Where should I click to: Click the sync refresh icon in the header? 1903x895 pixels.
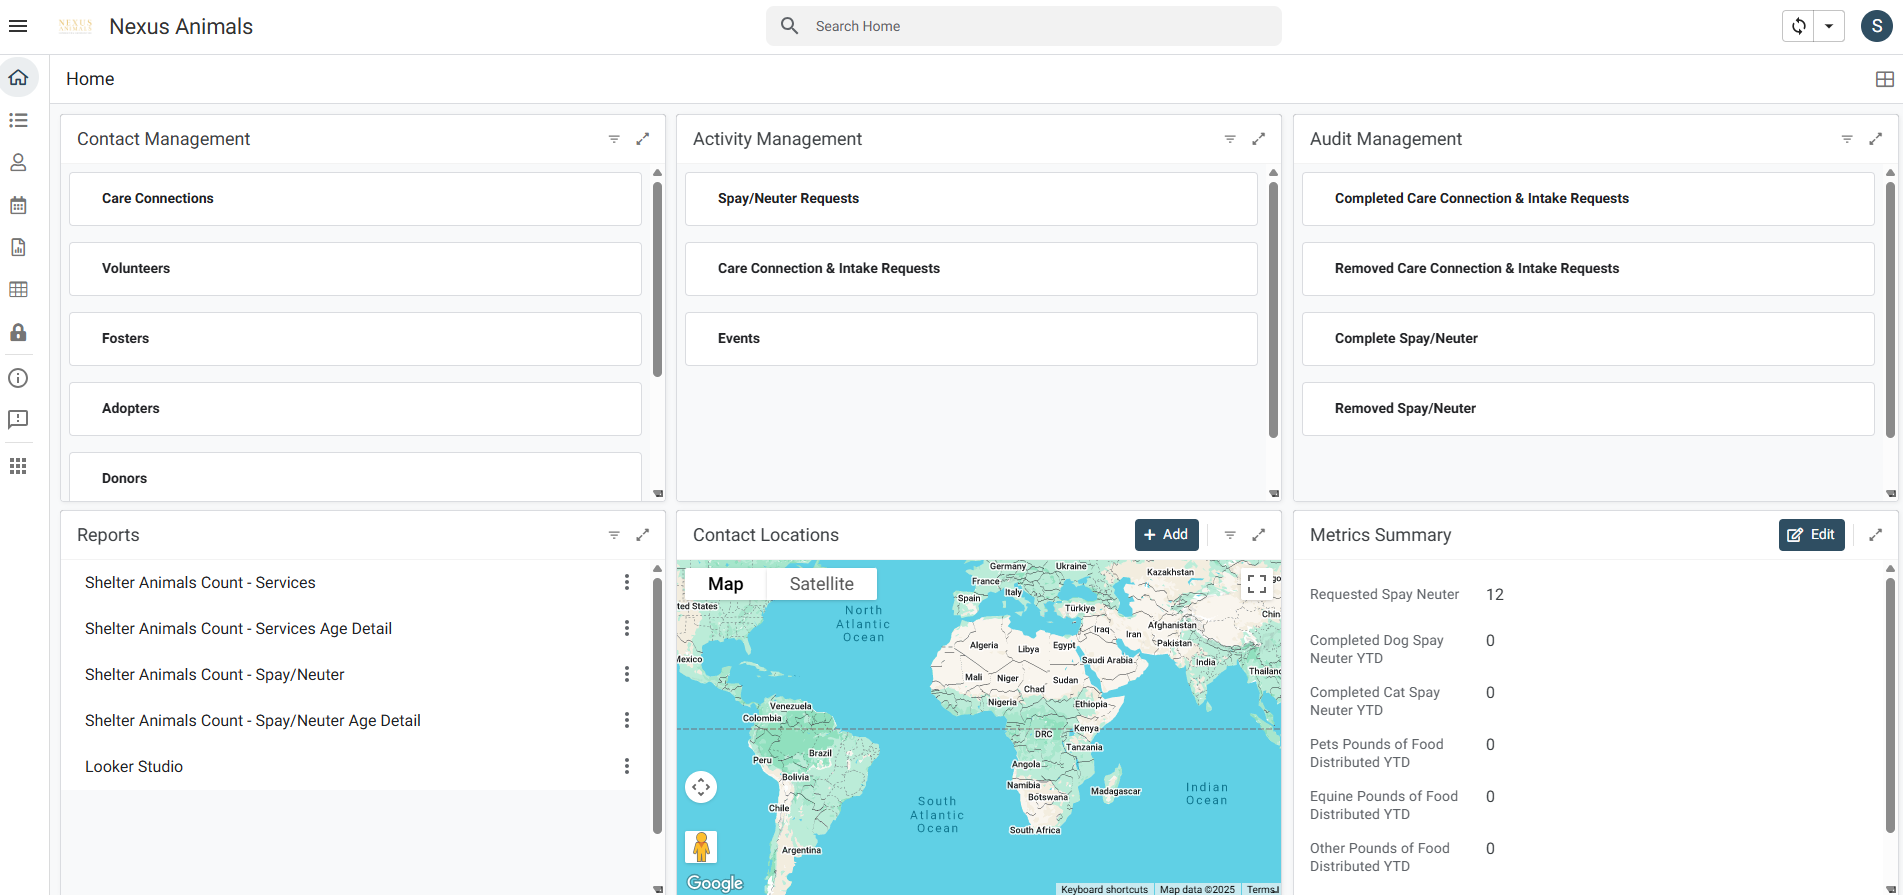pos(1798,26)
